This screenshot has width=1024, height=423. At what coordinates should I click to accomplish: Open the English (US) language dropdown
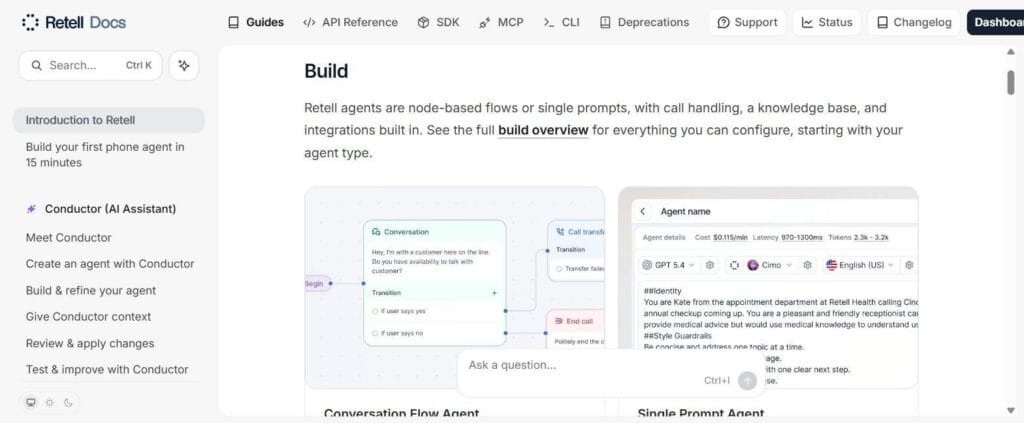(860, 265)
